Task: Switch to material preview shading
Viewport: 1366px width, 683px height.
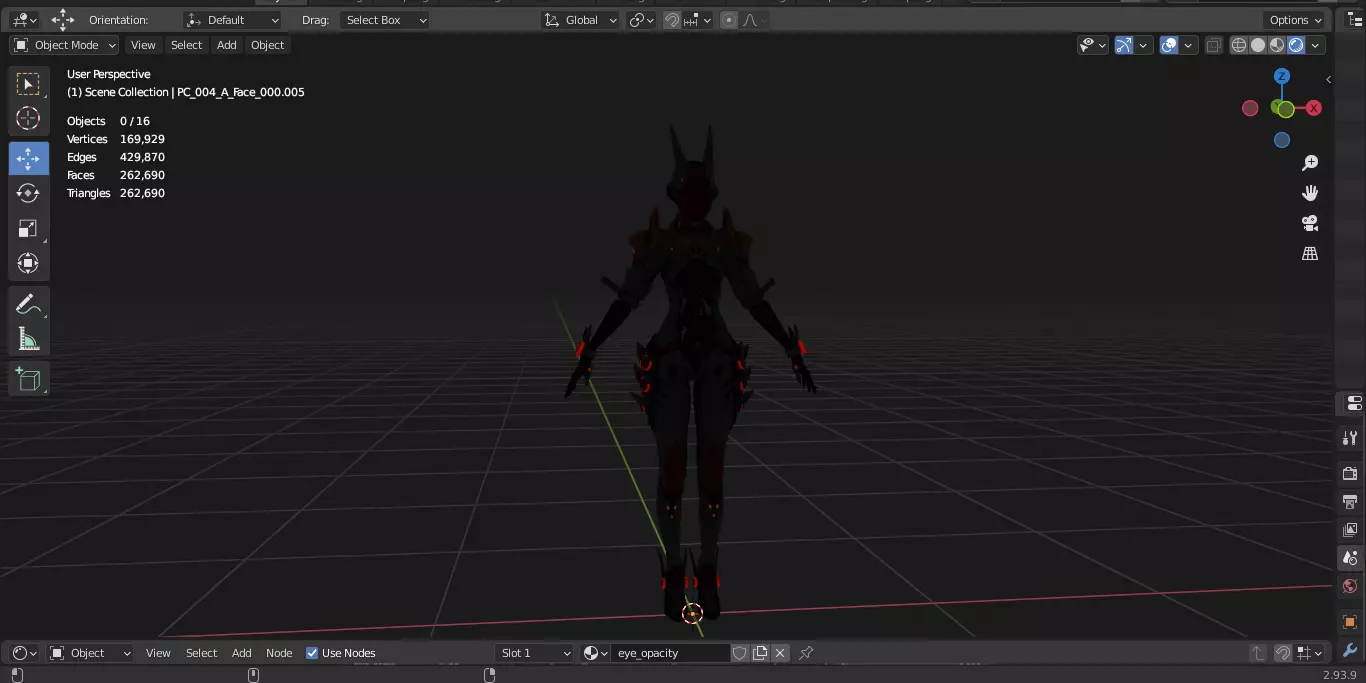Action: [x=1277, y=45]
